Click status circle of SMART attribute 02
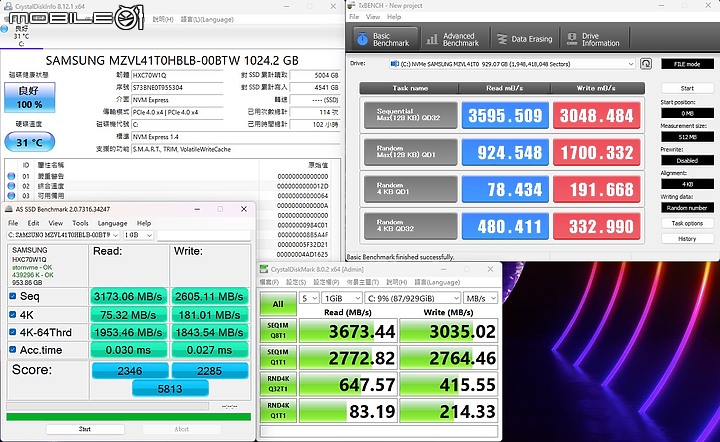The height and width of the screenshot is (442, 720). (11, 186)
